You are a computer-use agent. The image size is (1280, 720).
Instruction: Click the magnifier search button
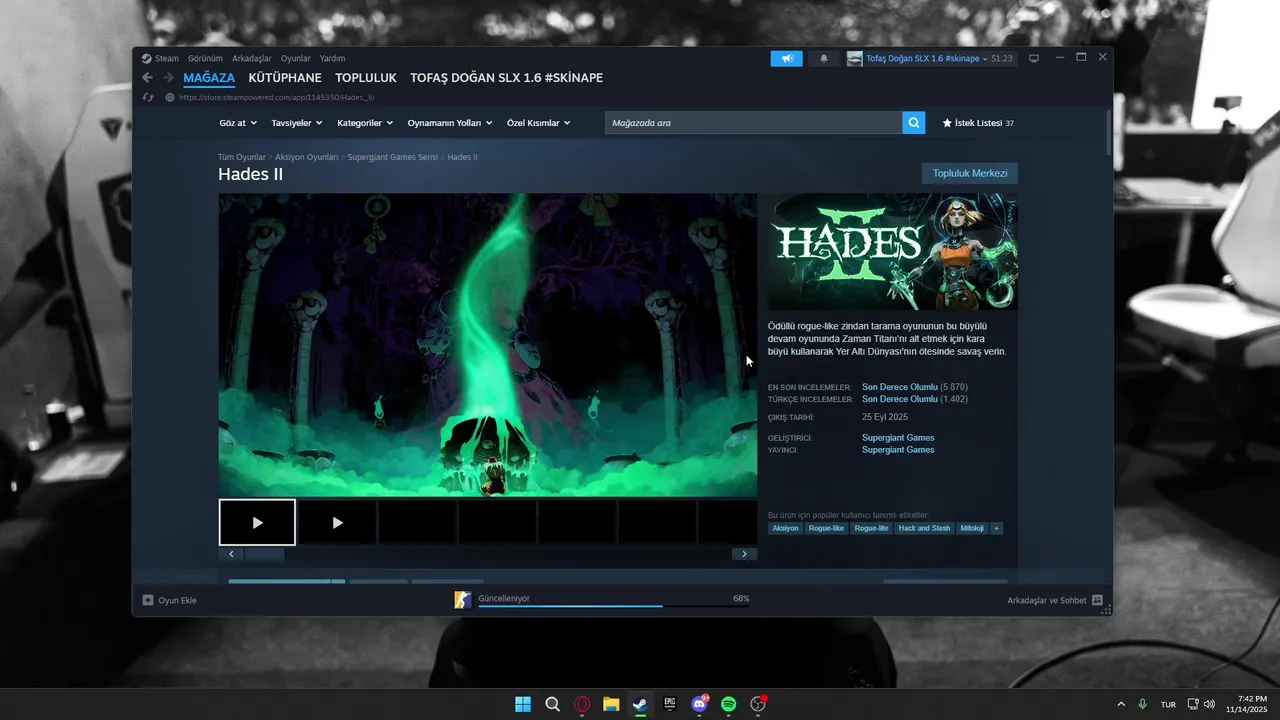pos(913,123)
